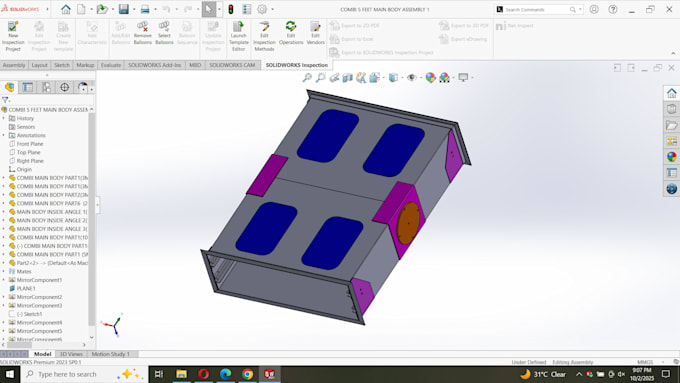Image resolution: width=680 pixels, height=383 pixels.
Task: Open File Explorer folder icon in task pane
Action: click(671, 125)
